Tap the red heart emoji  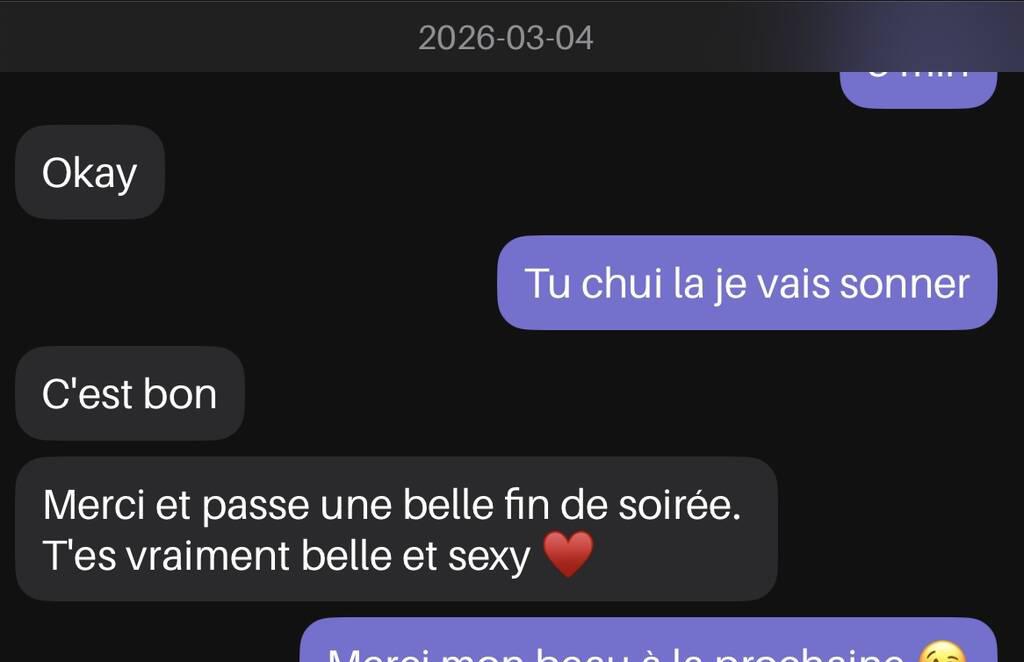[x=568, y=555]
